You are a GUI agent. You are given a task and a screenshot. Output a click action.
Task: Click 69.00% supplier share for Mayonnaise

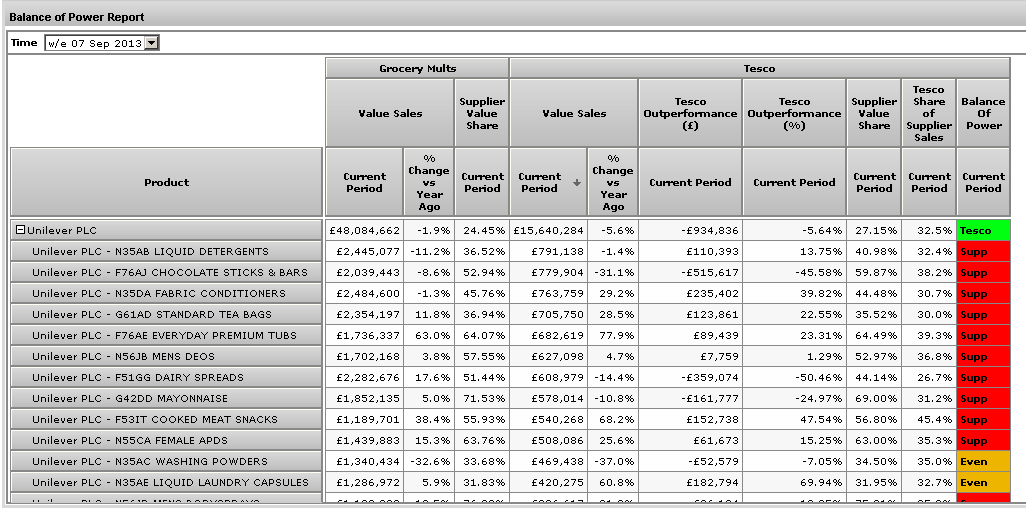tap(874, 398)
